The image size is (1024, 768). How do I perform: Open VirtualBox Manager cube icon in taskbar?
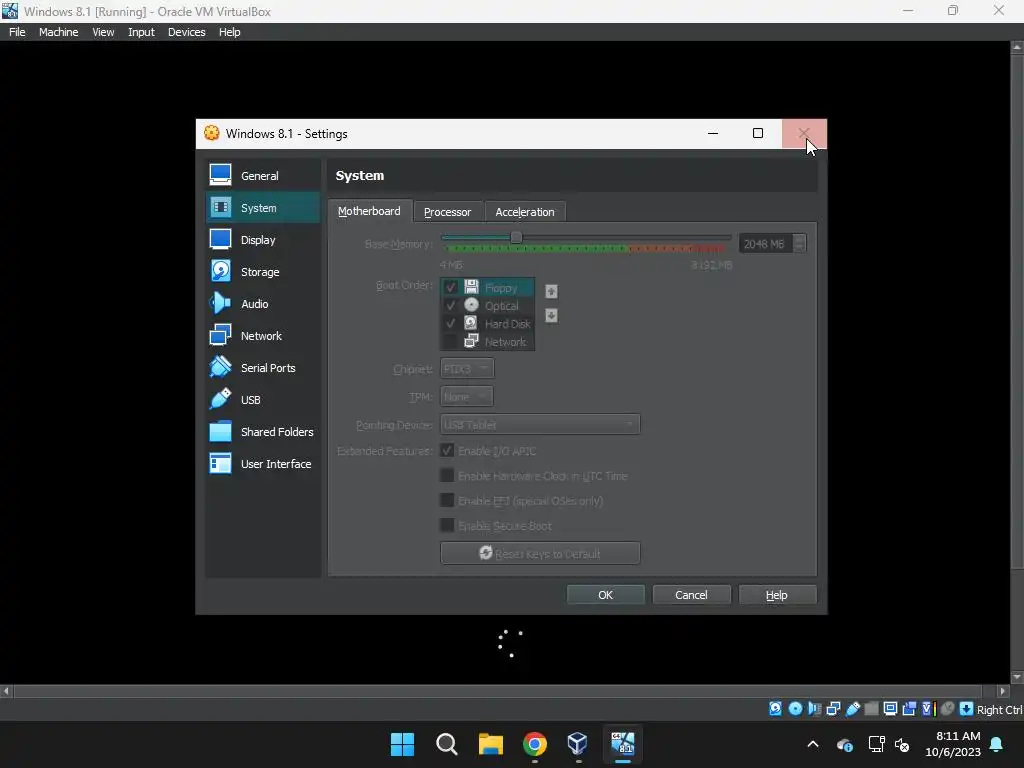pos(577,744)
